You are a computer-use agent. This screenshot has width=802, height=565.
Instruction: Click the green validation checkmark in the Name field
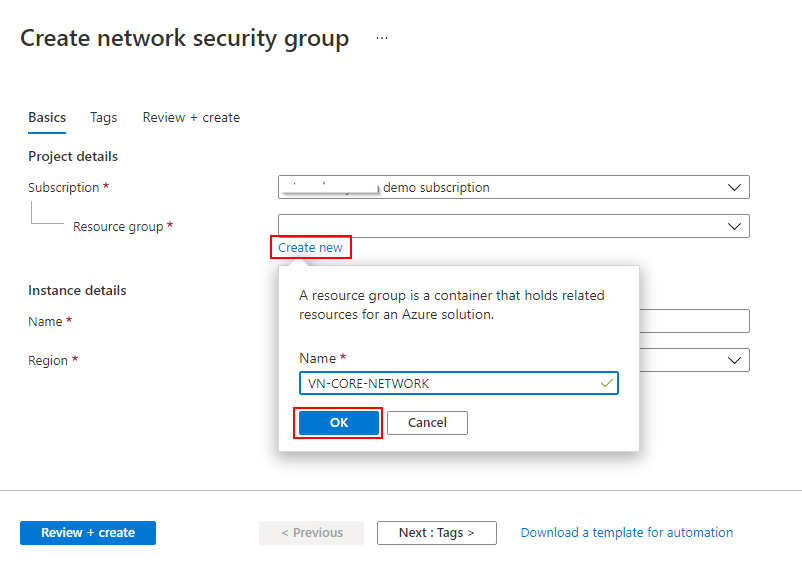[606, 383]
